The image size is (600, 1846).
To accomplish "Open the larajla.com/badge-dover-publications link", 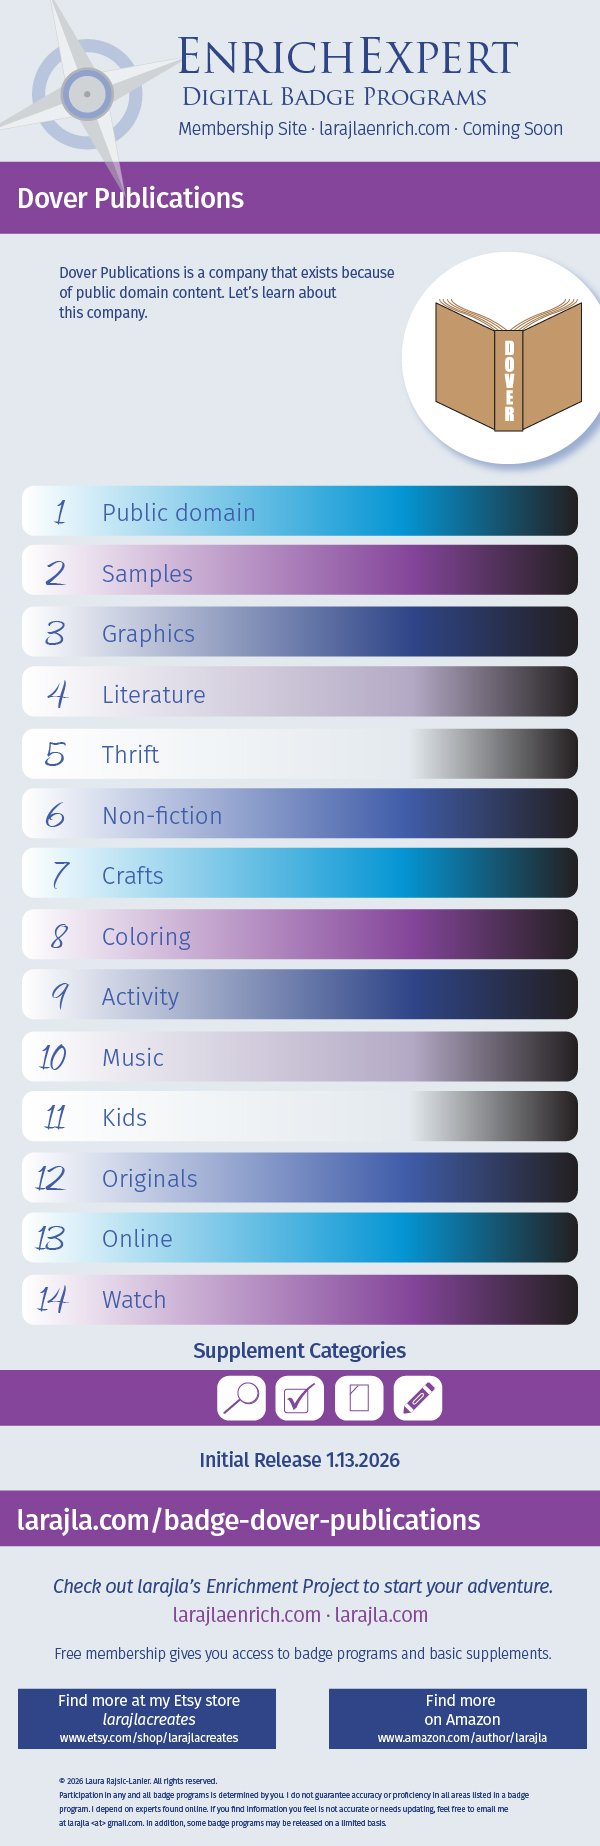I will coord(249,1520).
